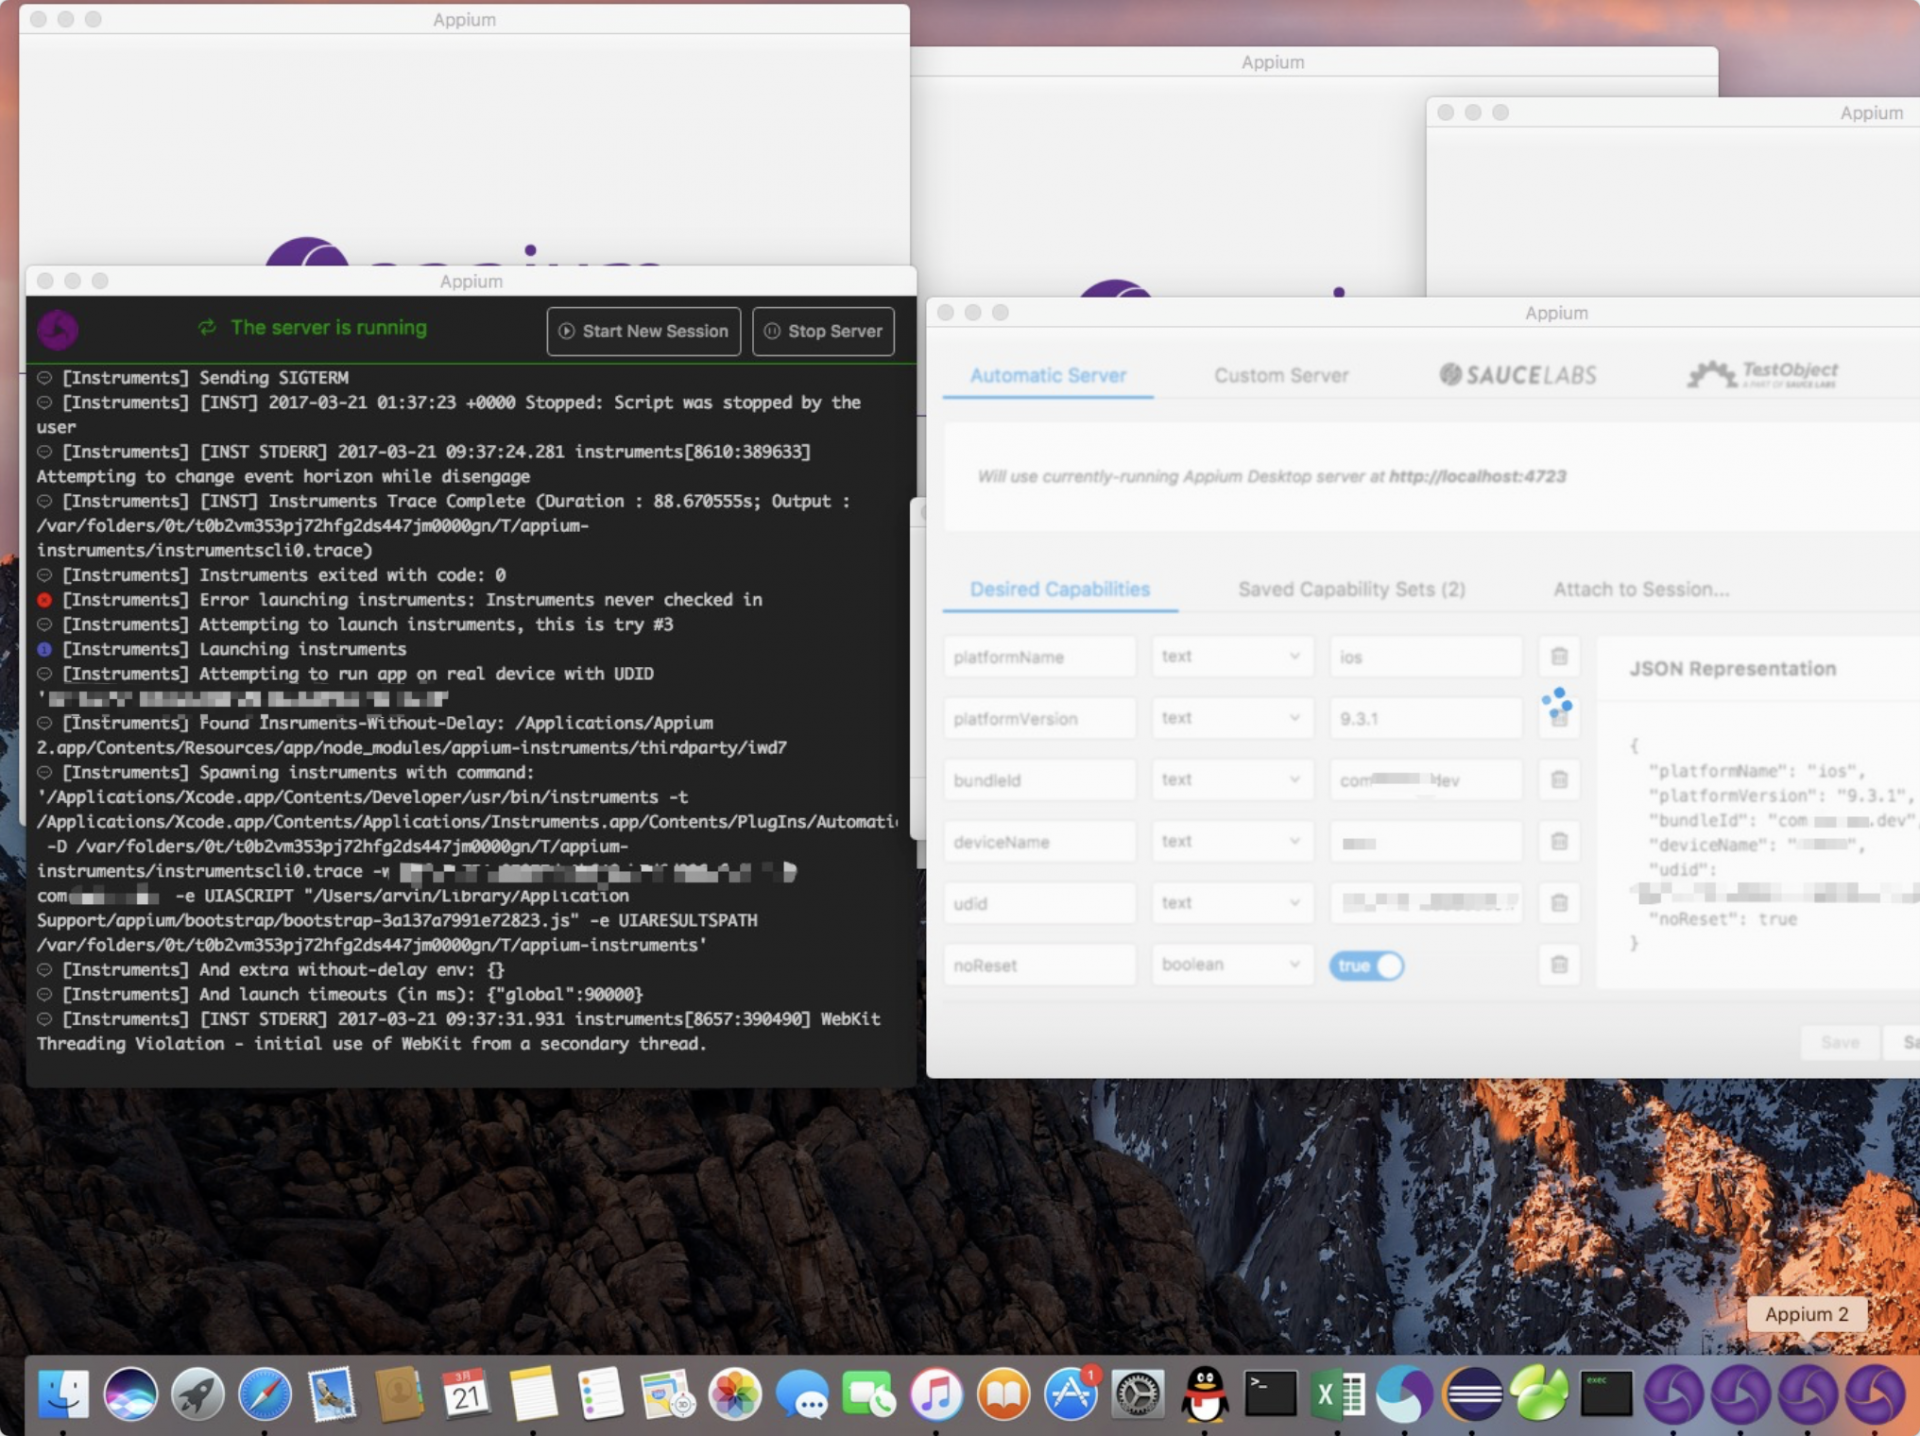Open Safari from the dock

pyautogui.click(x=265, y=1393)
